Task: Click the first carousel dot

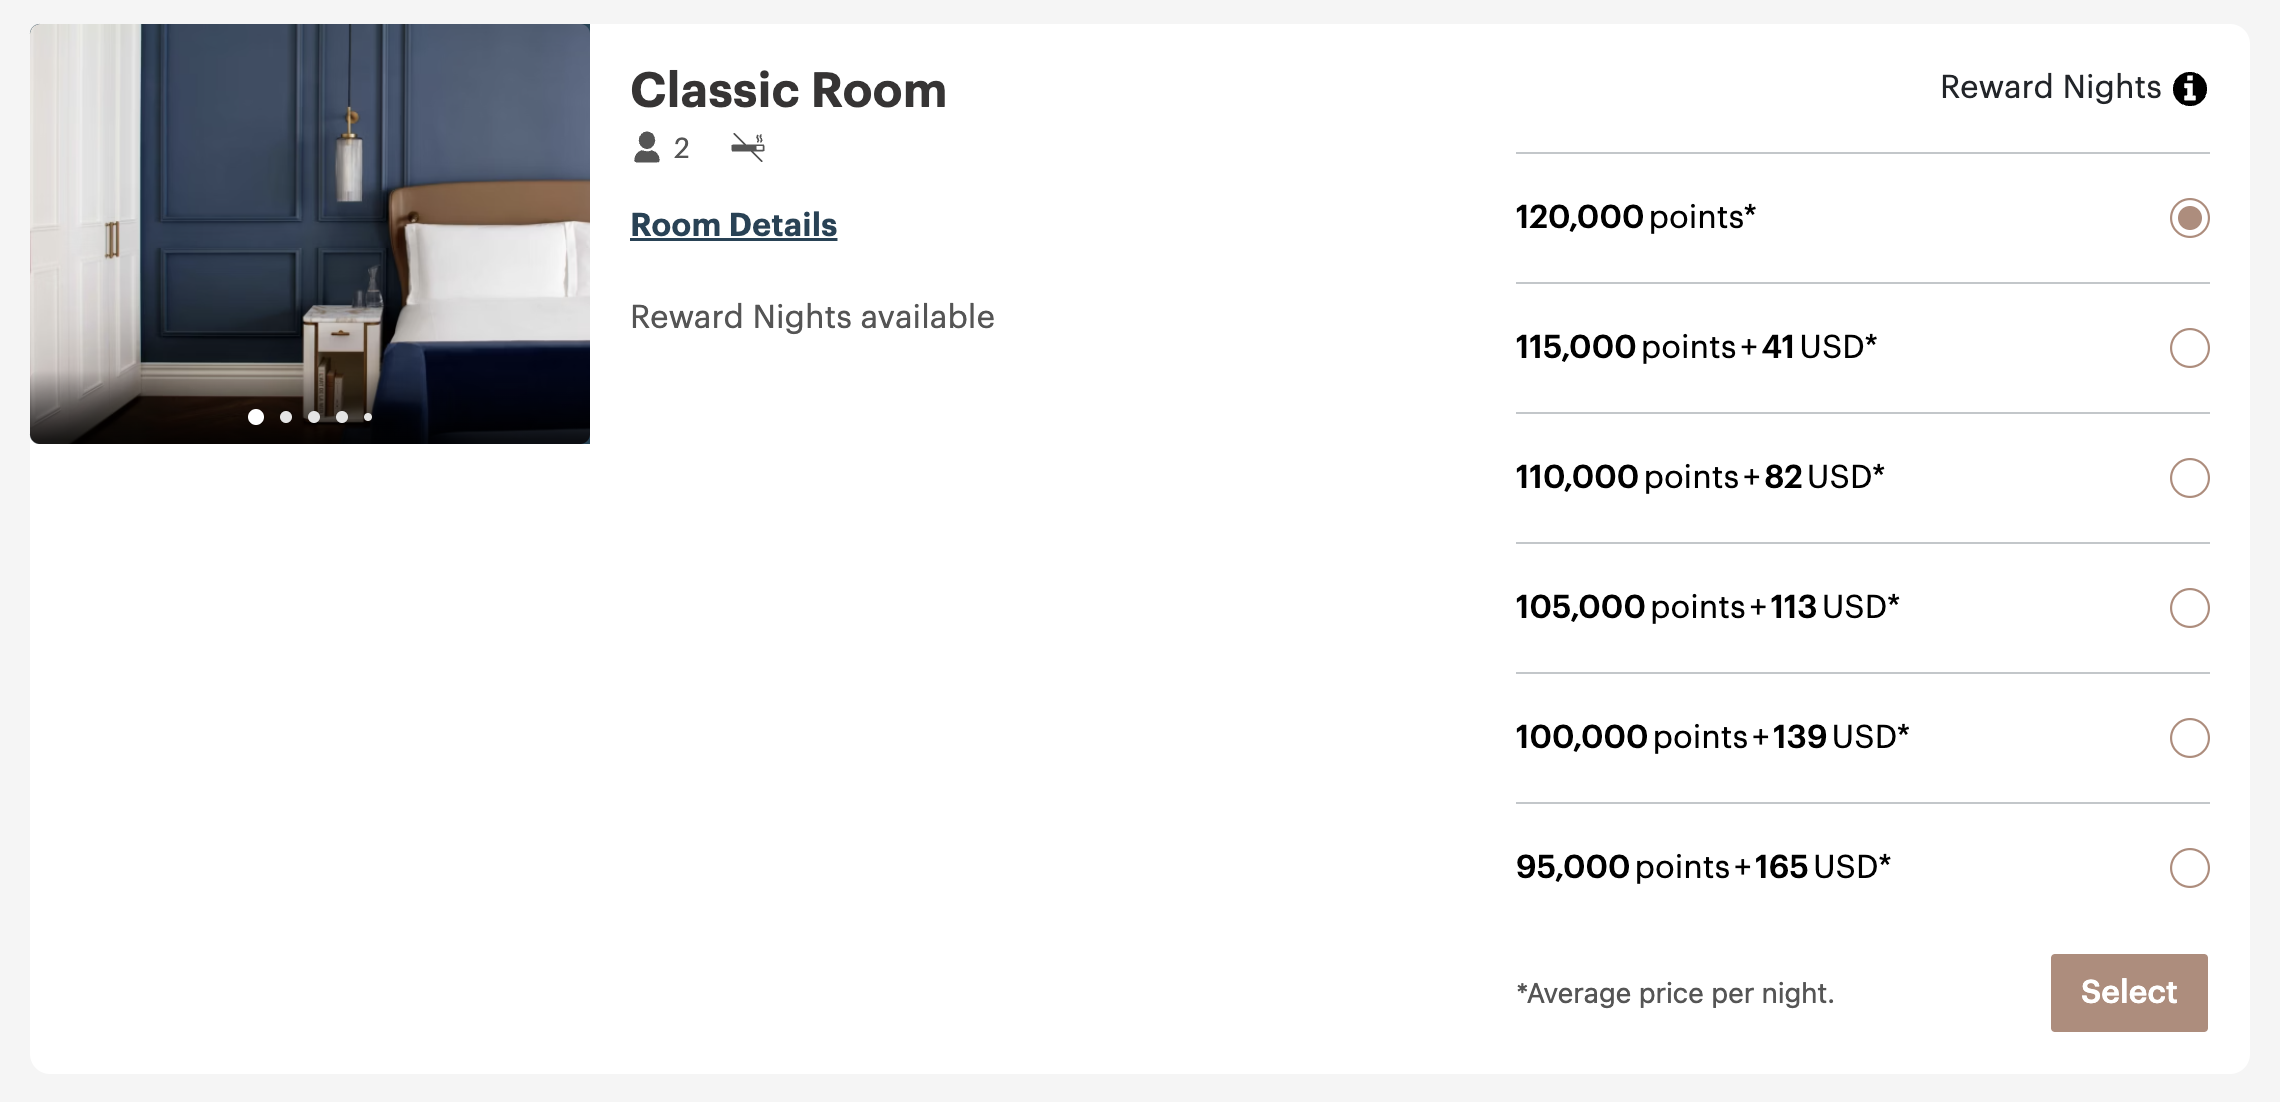Action: (256, 417)
